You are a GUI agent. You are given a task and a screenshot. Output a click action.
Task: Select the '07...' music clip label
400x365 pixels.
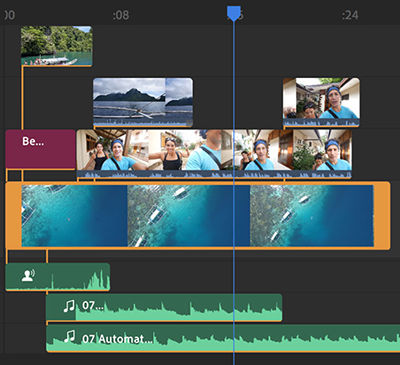tap(93, 306)
